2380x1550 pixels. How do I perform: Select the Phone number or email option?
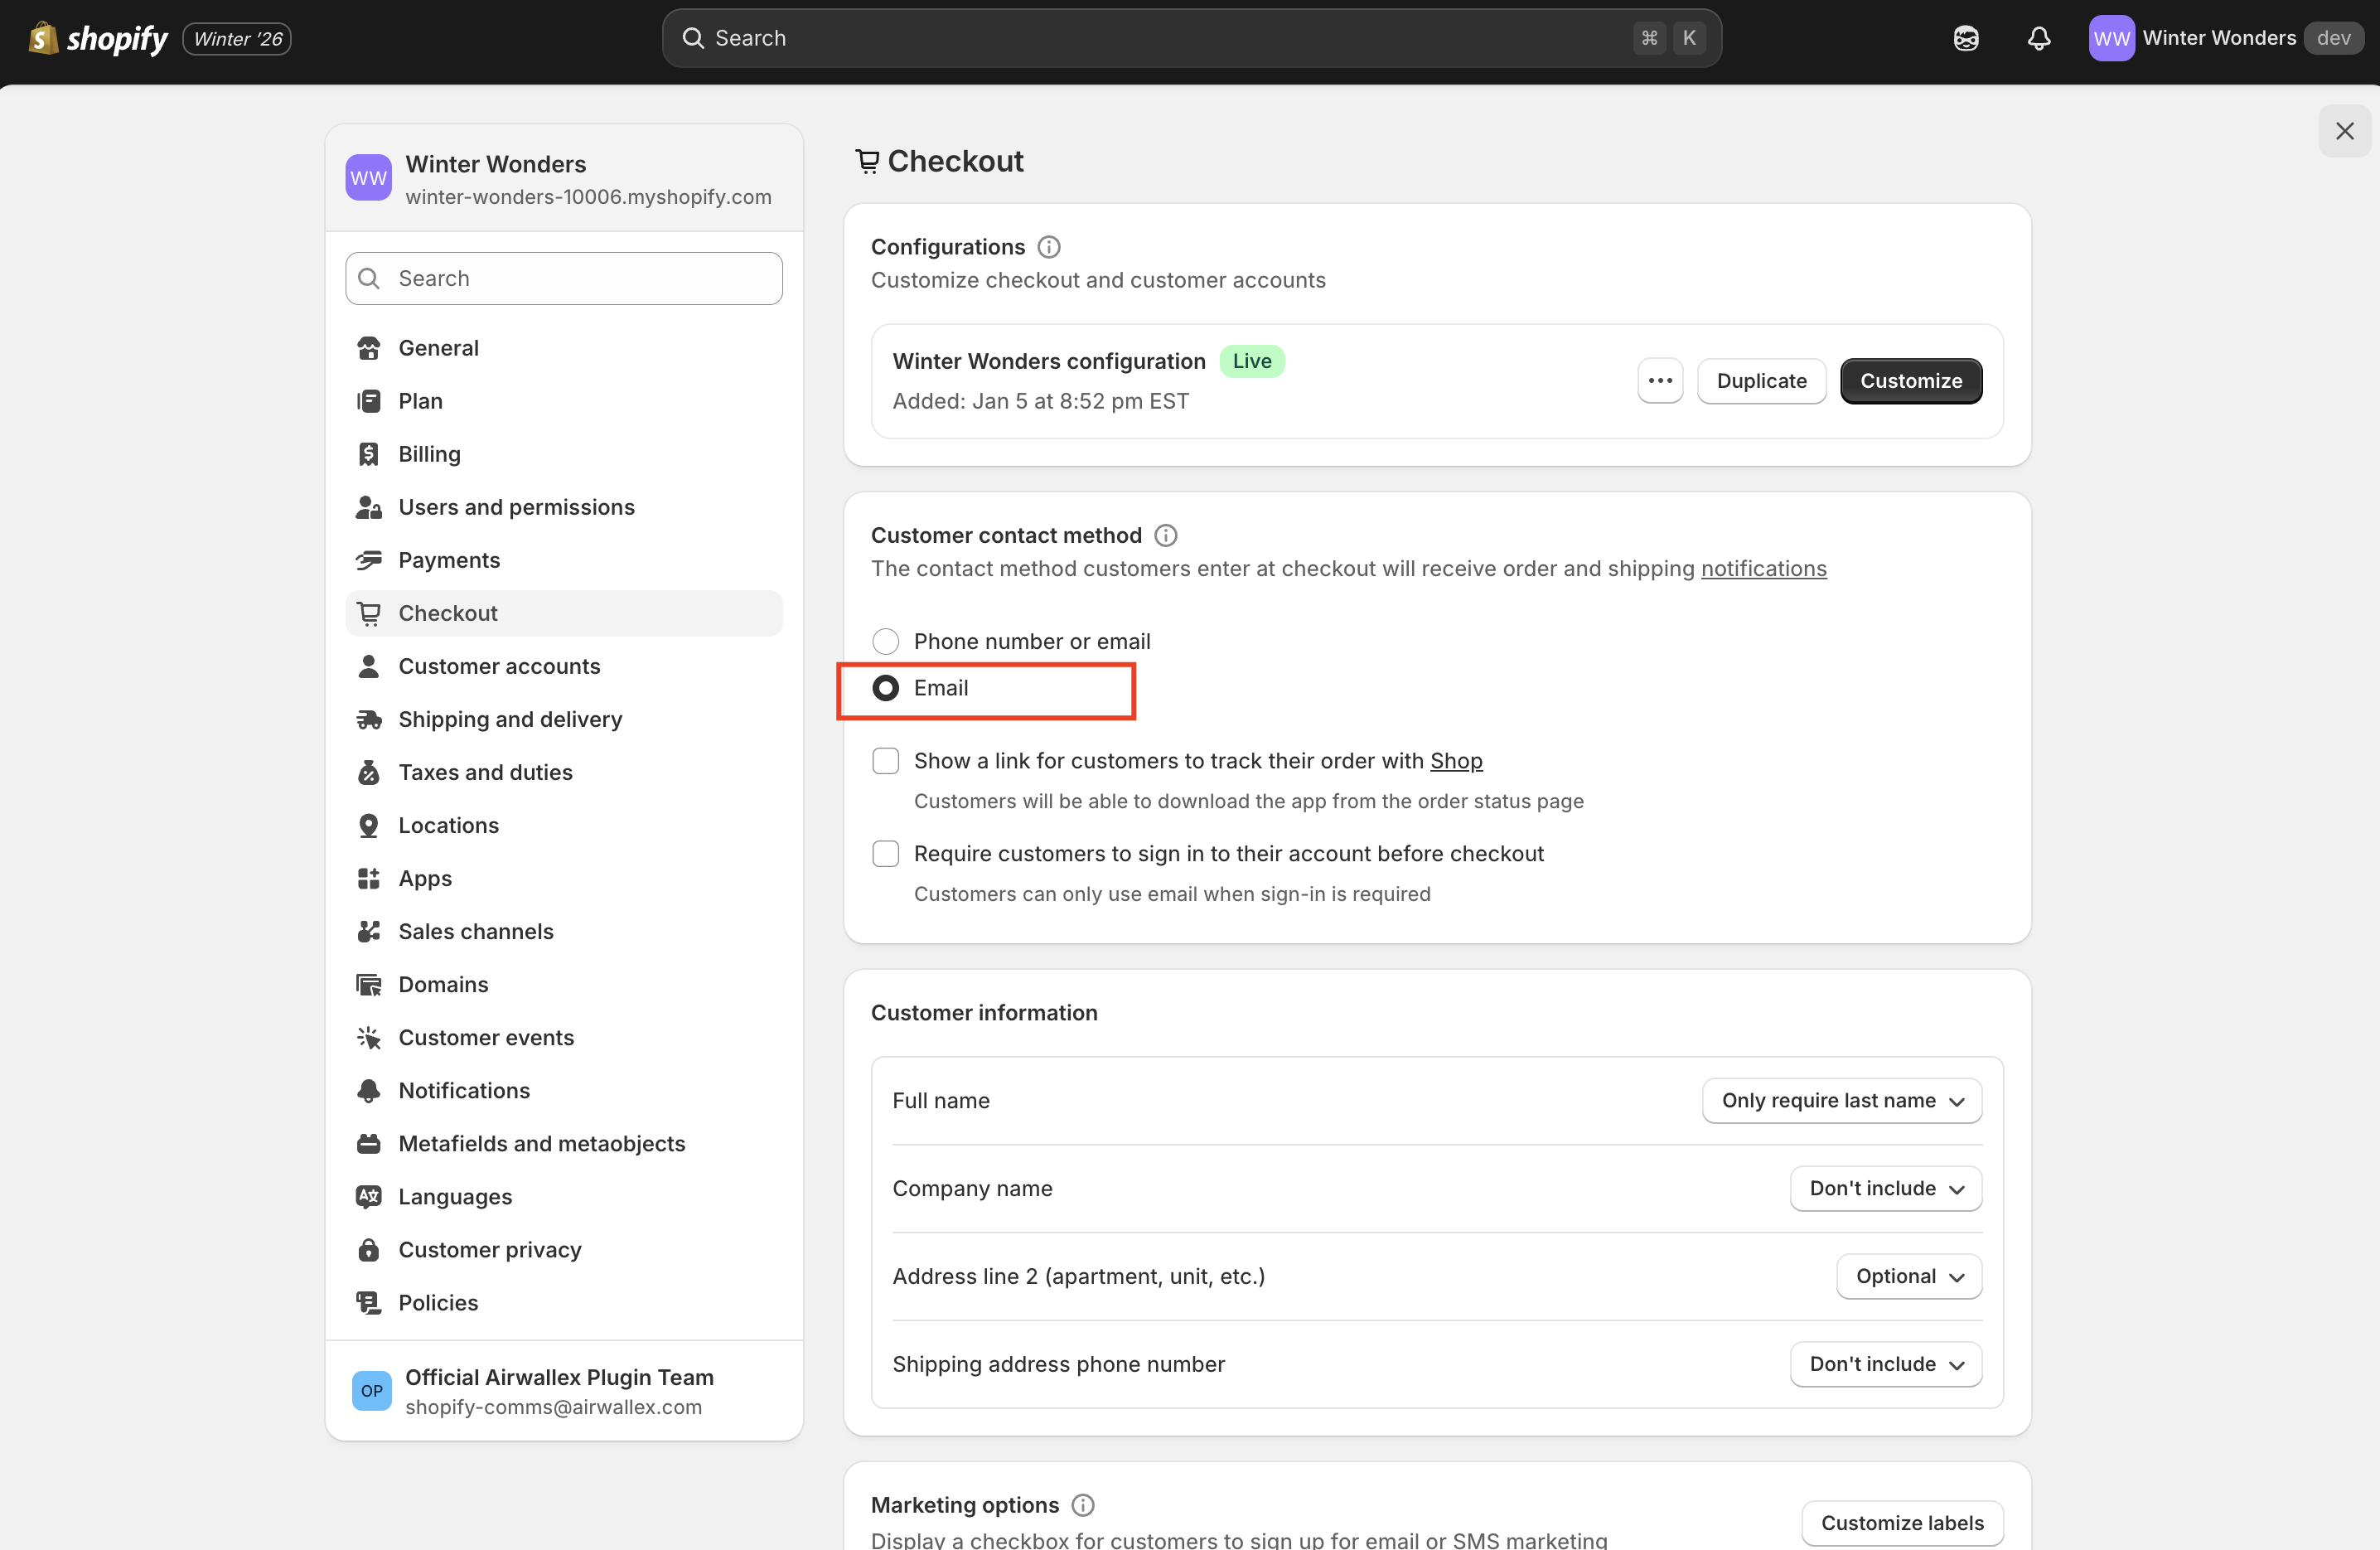pyautogui.click(x=885, y=641)
